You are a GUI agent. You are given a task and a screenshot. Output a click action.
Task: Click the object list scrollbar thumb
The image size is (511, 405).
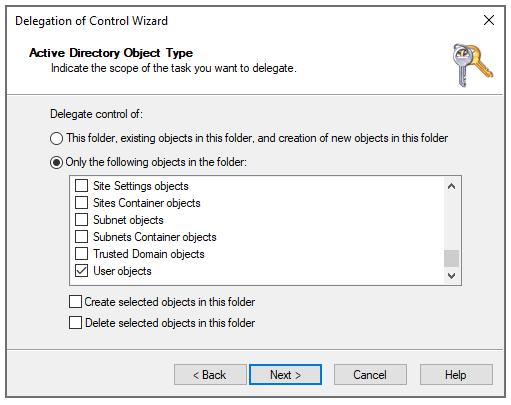451,258
